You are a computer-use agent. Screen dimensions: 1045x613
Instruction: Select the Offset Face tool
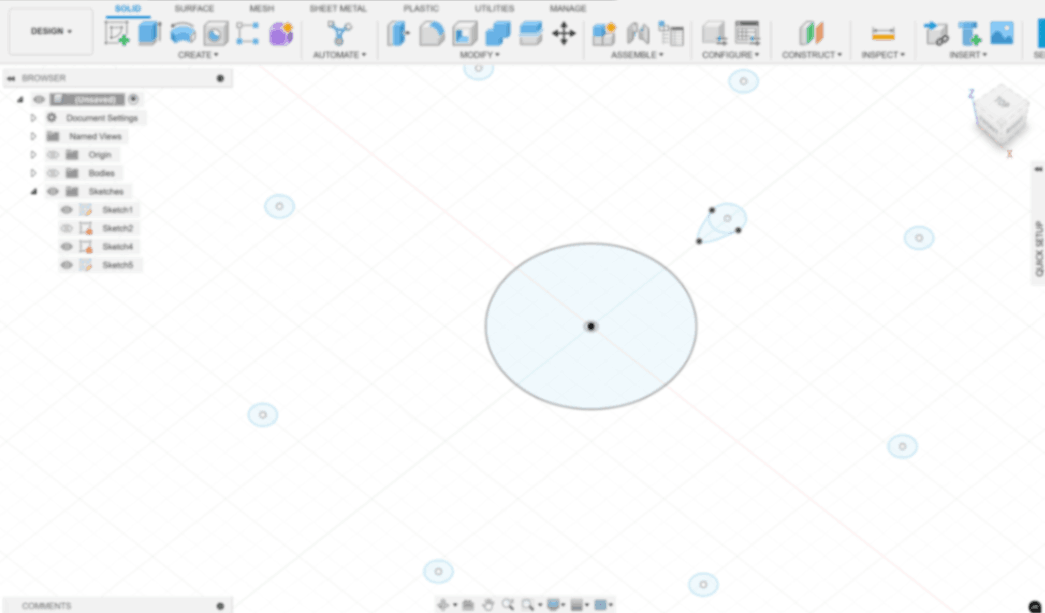click(x=530, y=33)
